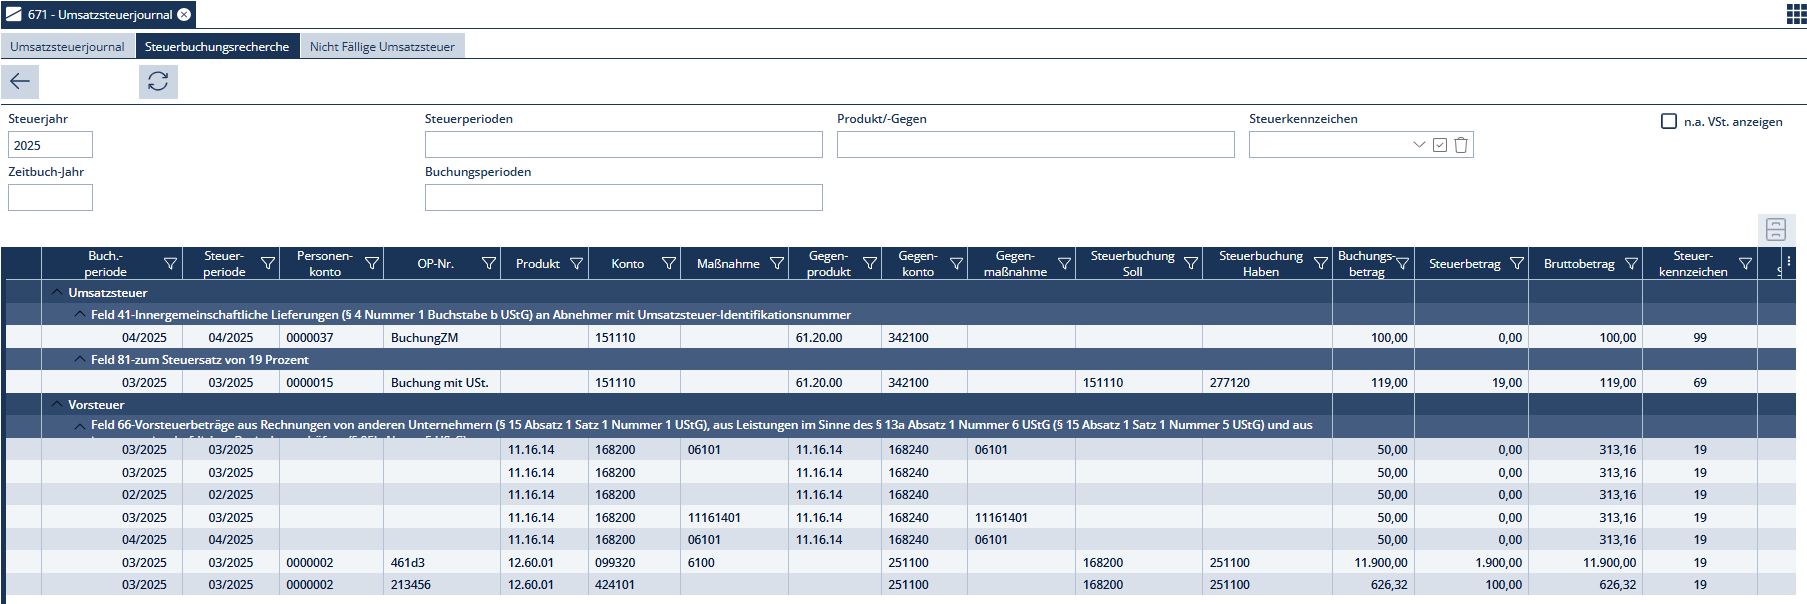Click the back arrow button
Image resolution: width=1807 pixels, height=604 pixels.
20,82
